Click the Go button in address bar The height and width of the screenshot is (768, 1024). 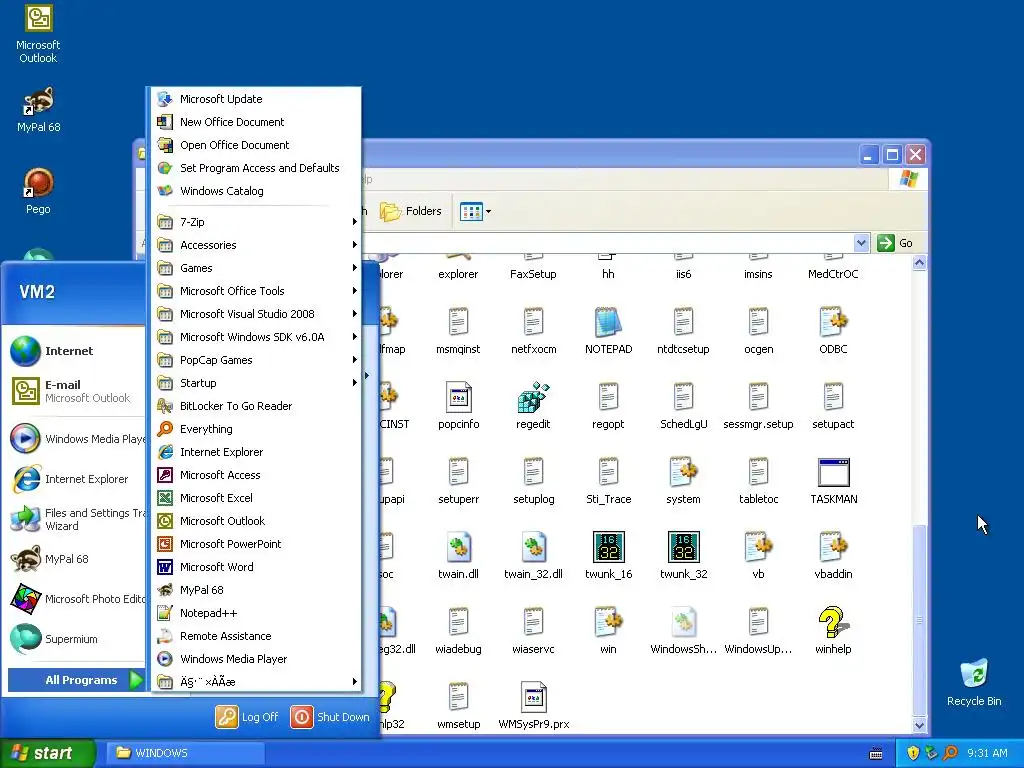tap(895, 243)
